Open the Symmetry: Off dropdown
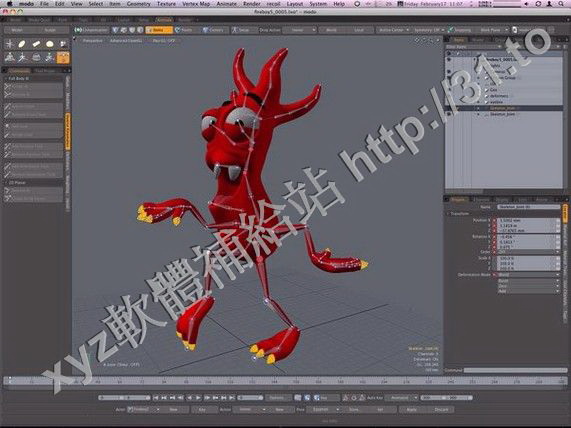The height and width of the screenshot is (428, 571). (x=429, y=30)
